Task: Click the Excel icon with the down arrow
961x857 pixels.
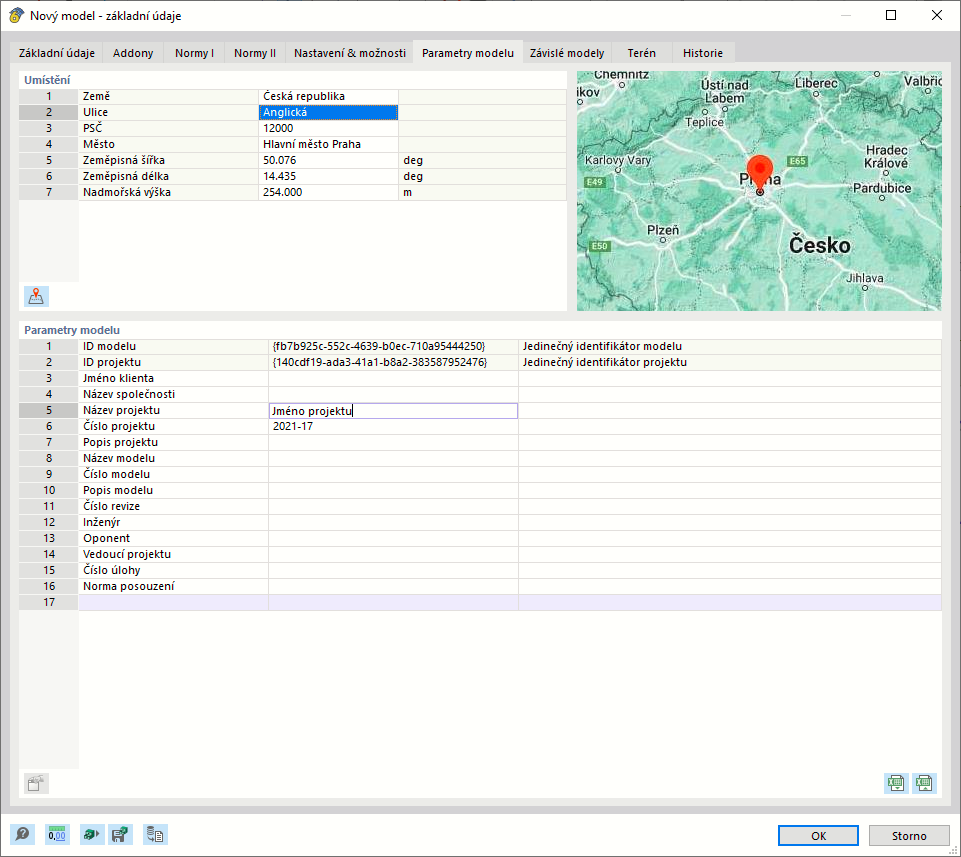Action: coord(896,783)
